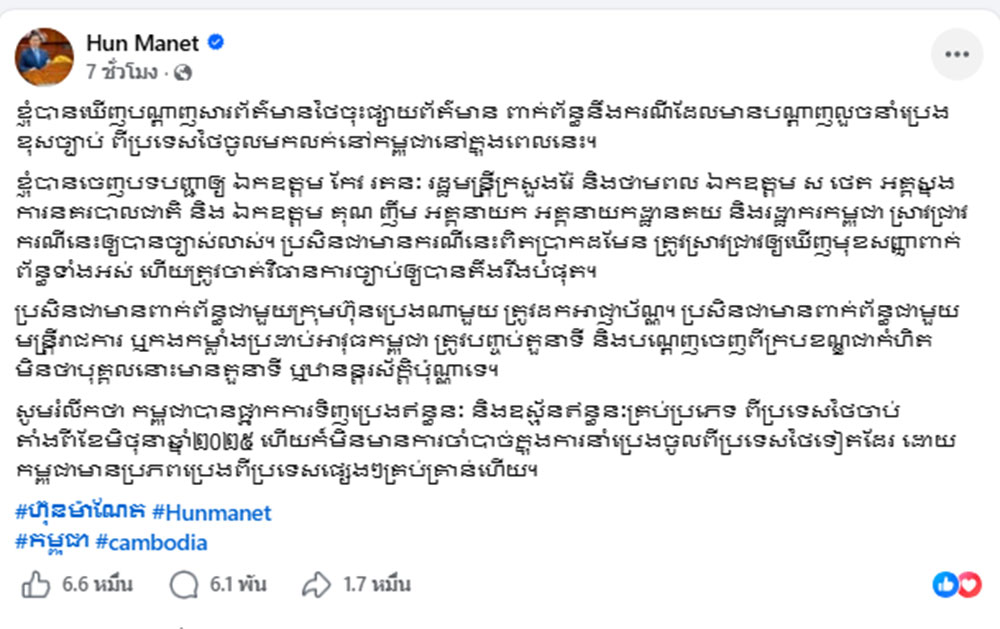This screenshot has width=1000, height=629.
Task: Open the #Hunmanet hashtag
Action: pyautogui.click(x=211, y=513)
